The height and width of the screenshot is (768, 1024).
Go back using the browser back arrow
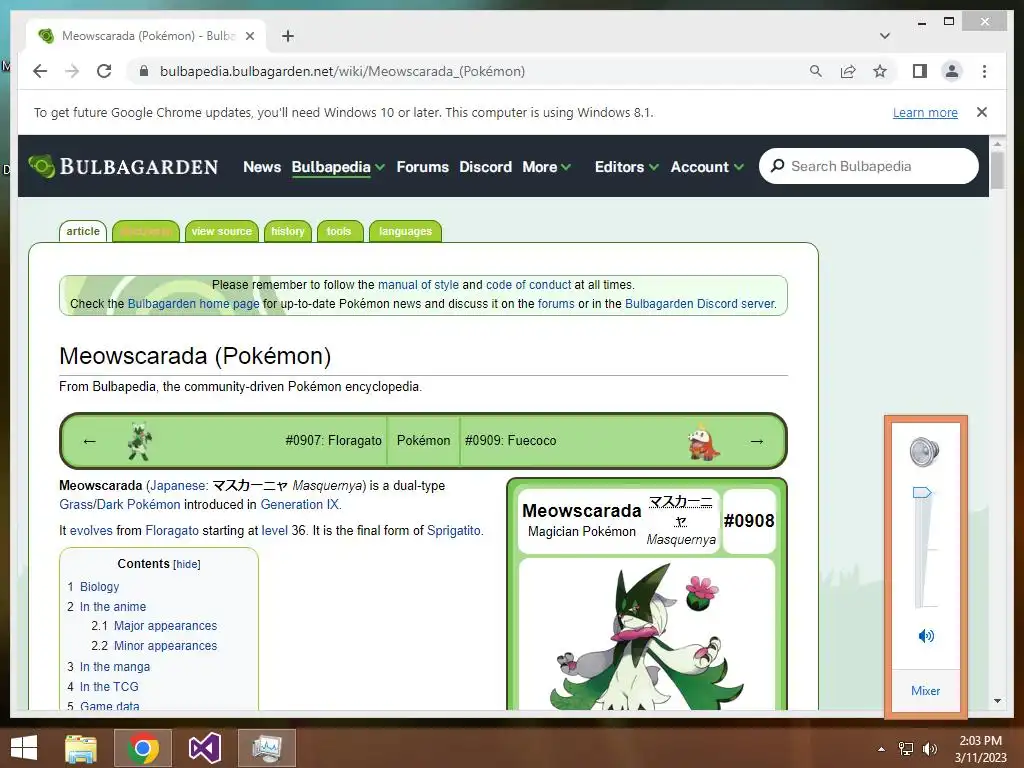(x=40, y=71)
